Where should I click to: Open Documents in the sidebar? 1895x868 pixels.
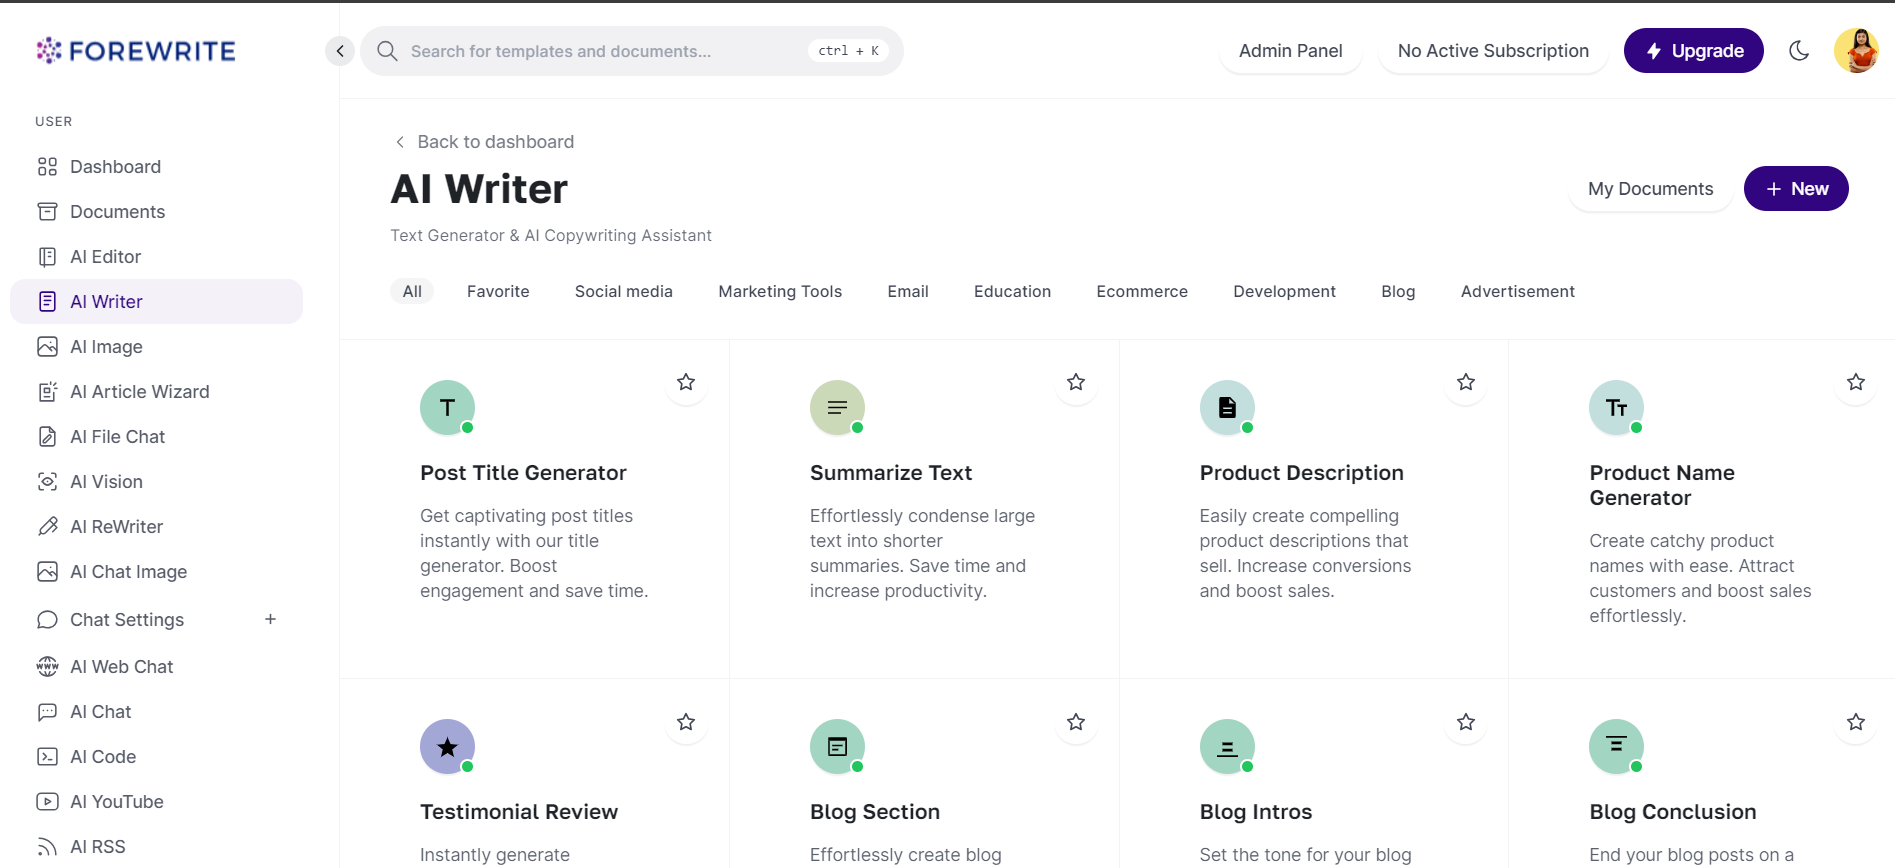(156, 212)
